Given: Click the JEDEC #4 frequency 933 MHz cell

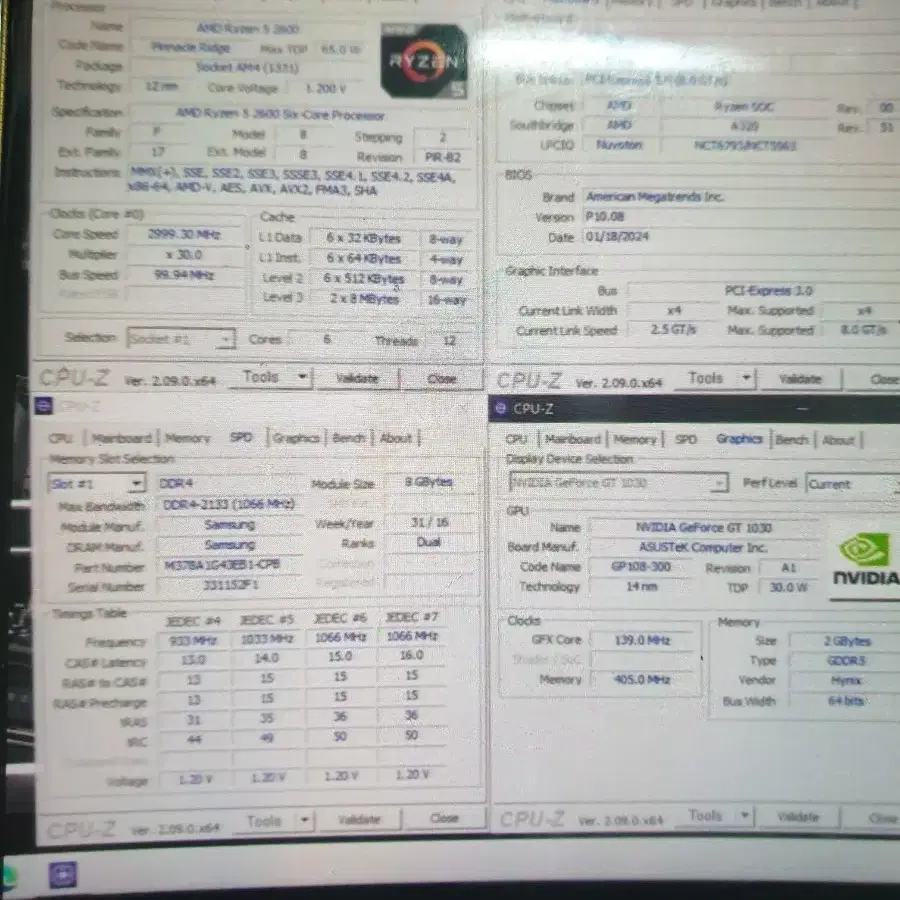Looking at the screenshot, I should tap(193, 640).
